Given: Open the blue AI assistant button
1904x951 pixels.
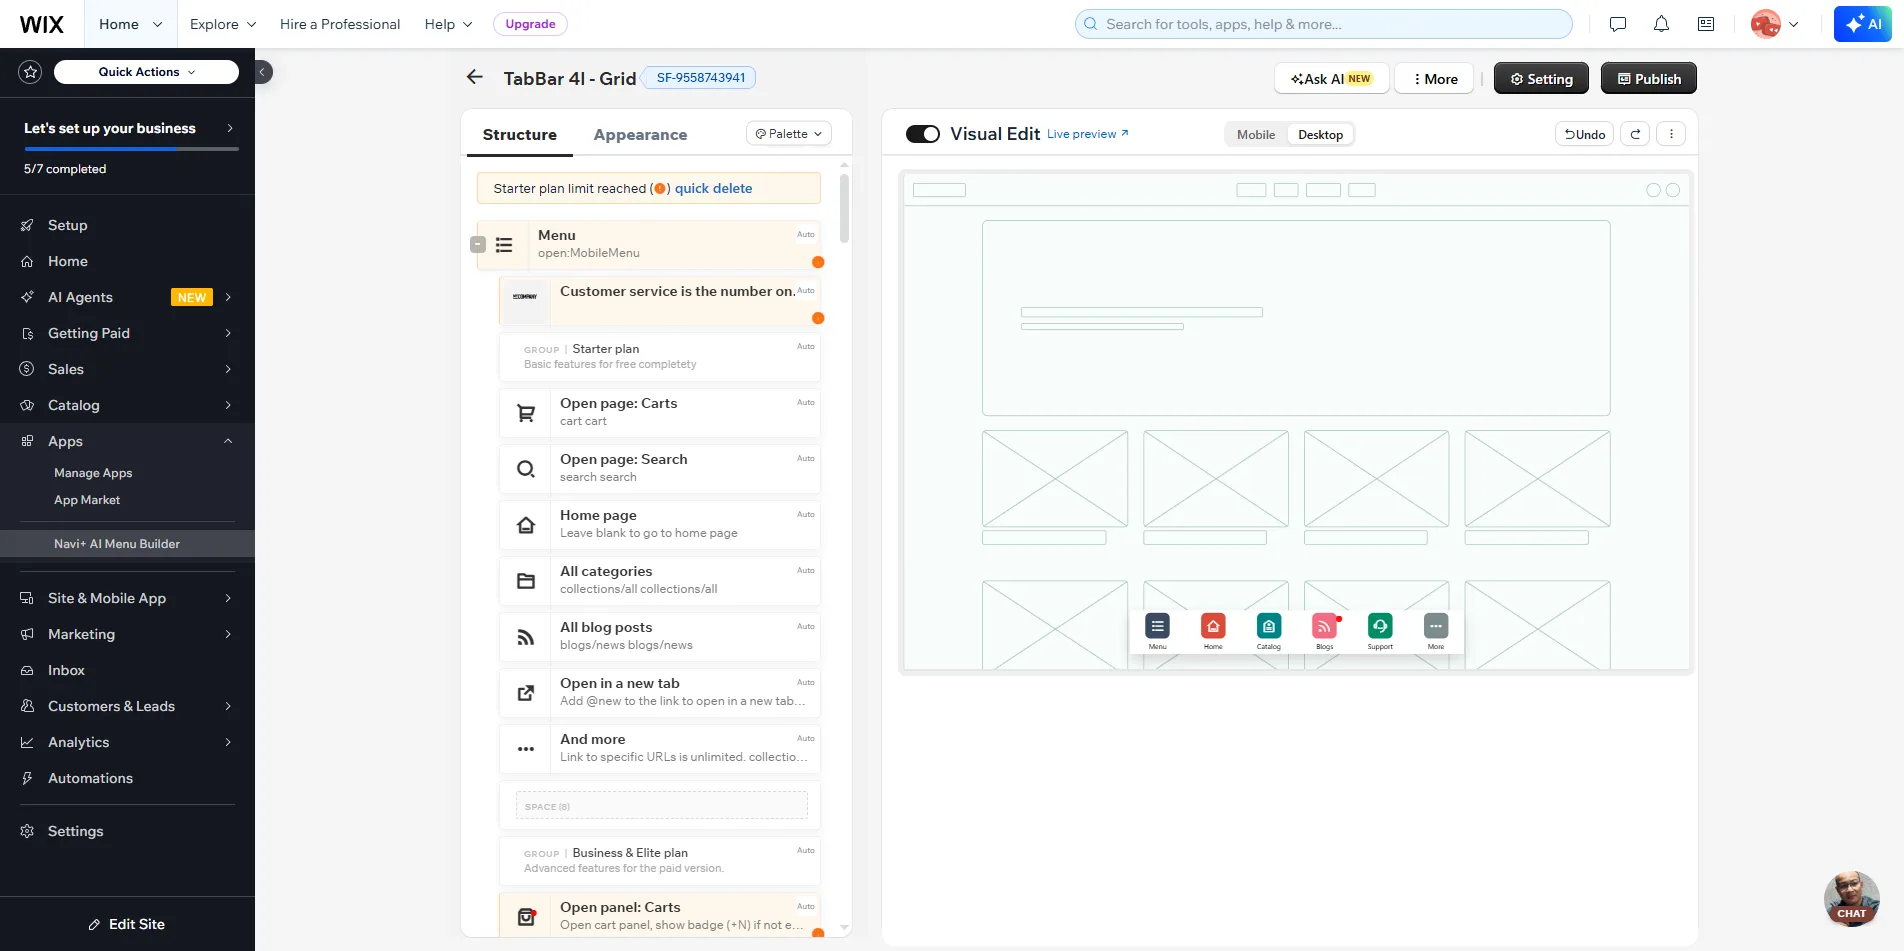Looking at the screenshot, I should click(1863, 24).
